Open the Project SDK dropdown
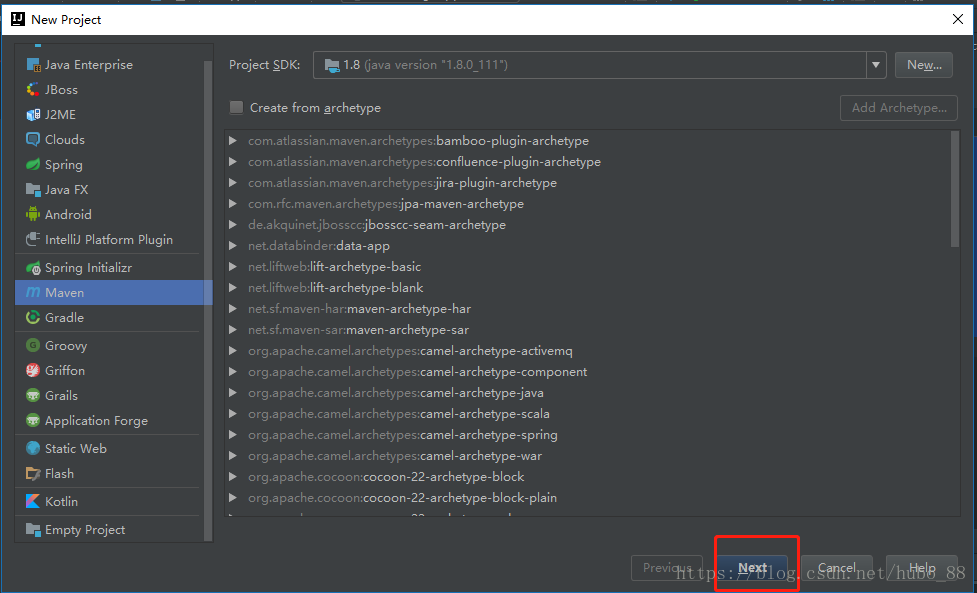 click(x=876, y=65)
